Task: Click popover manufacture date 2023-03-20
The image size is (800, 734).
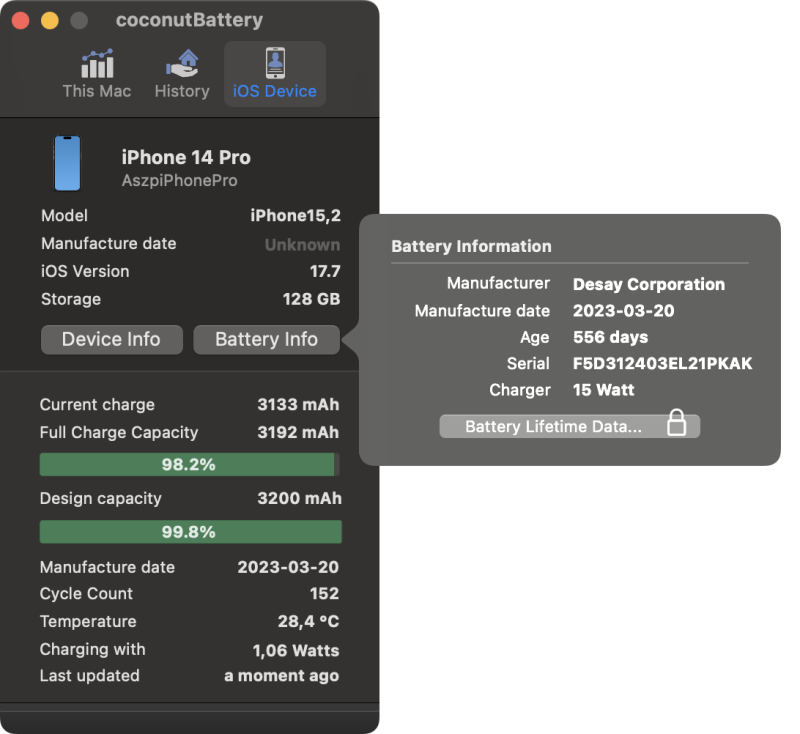Action: coord(623,311)
